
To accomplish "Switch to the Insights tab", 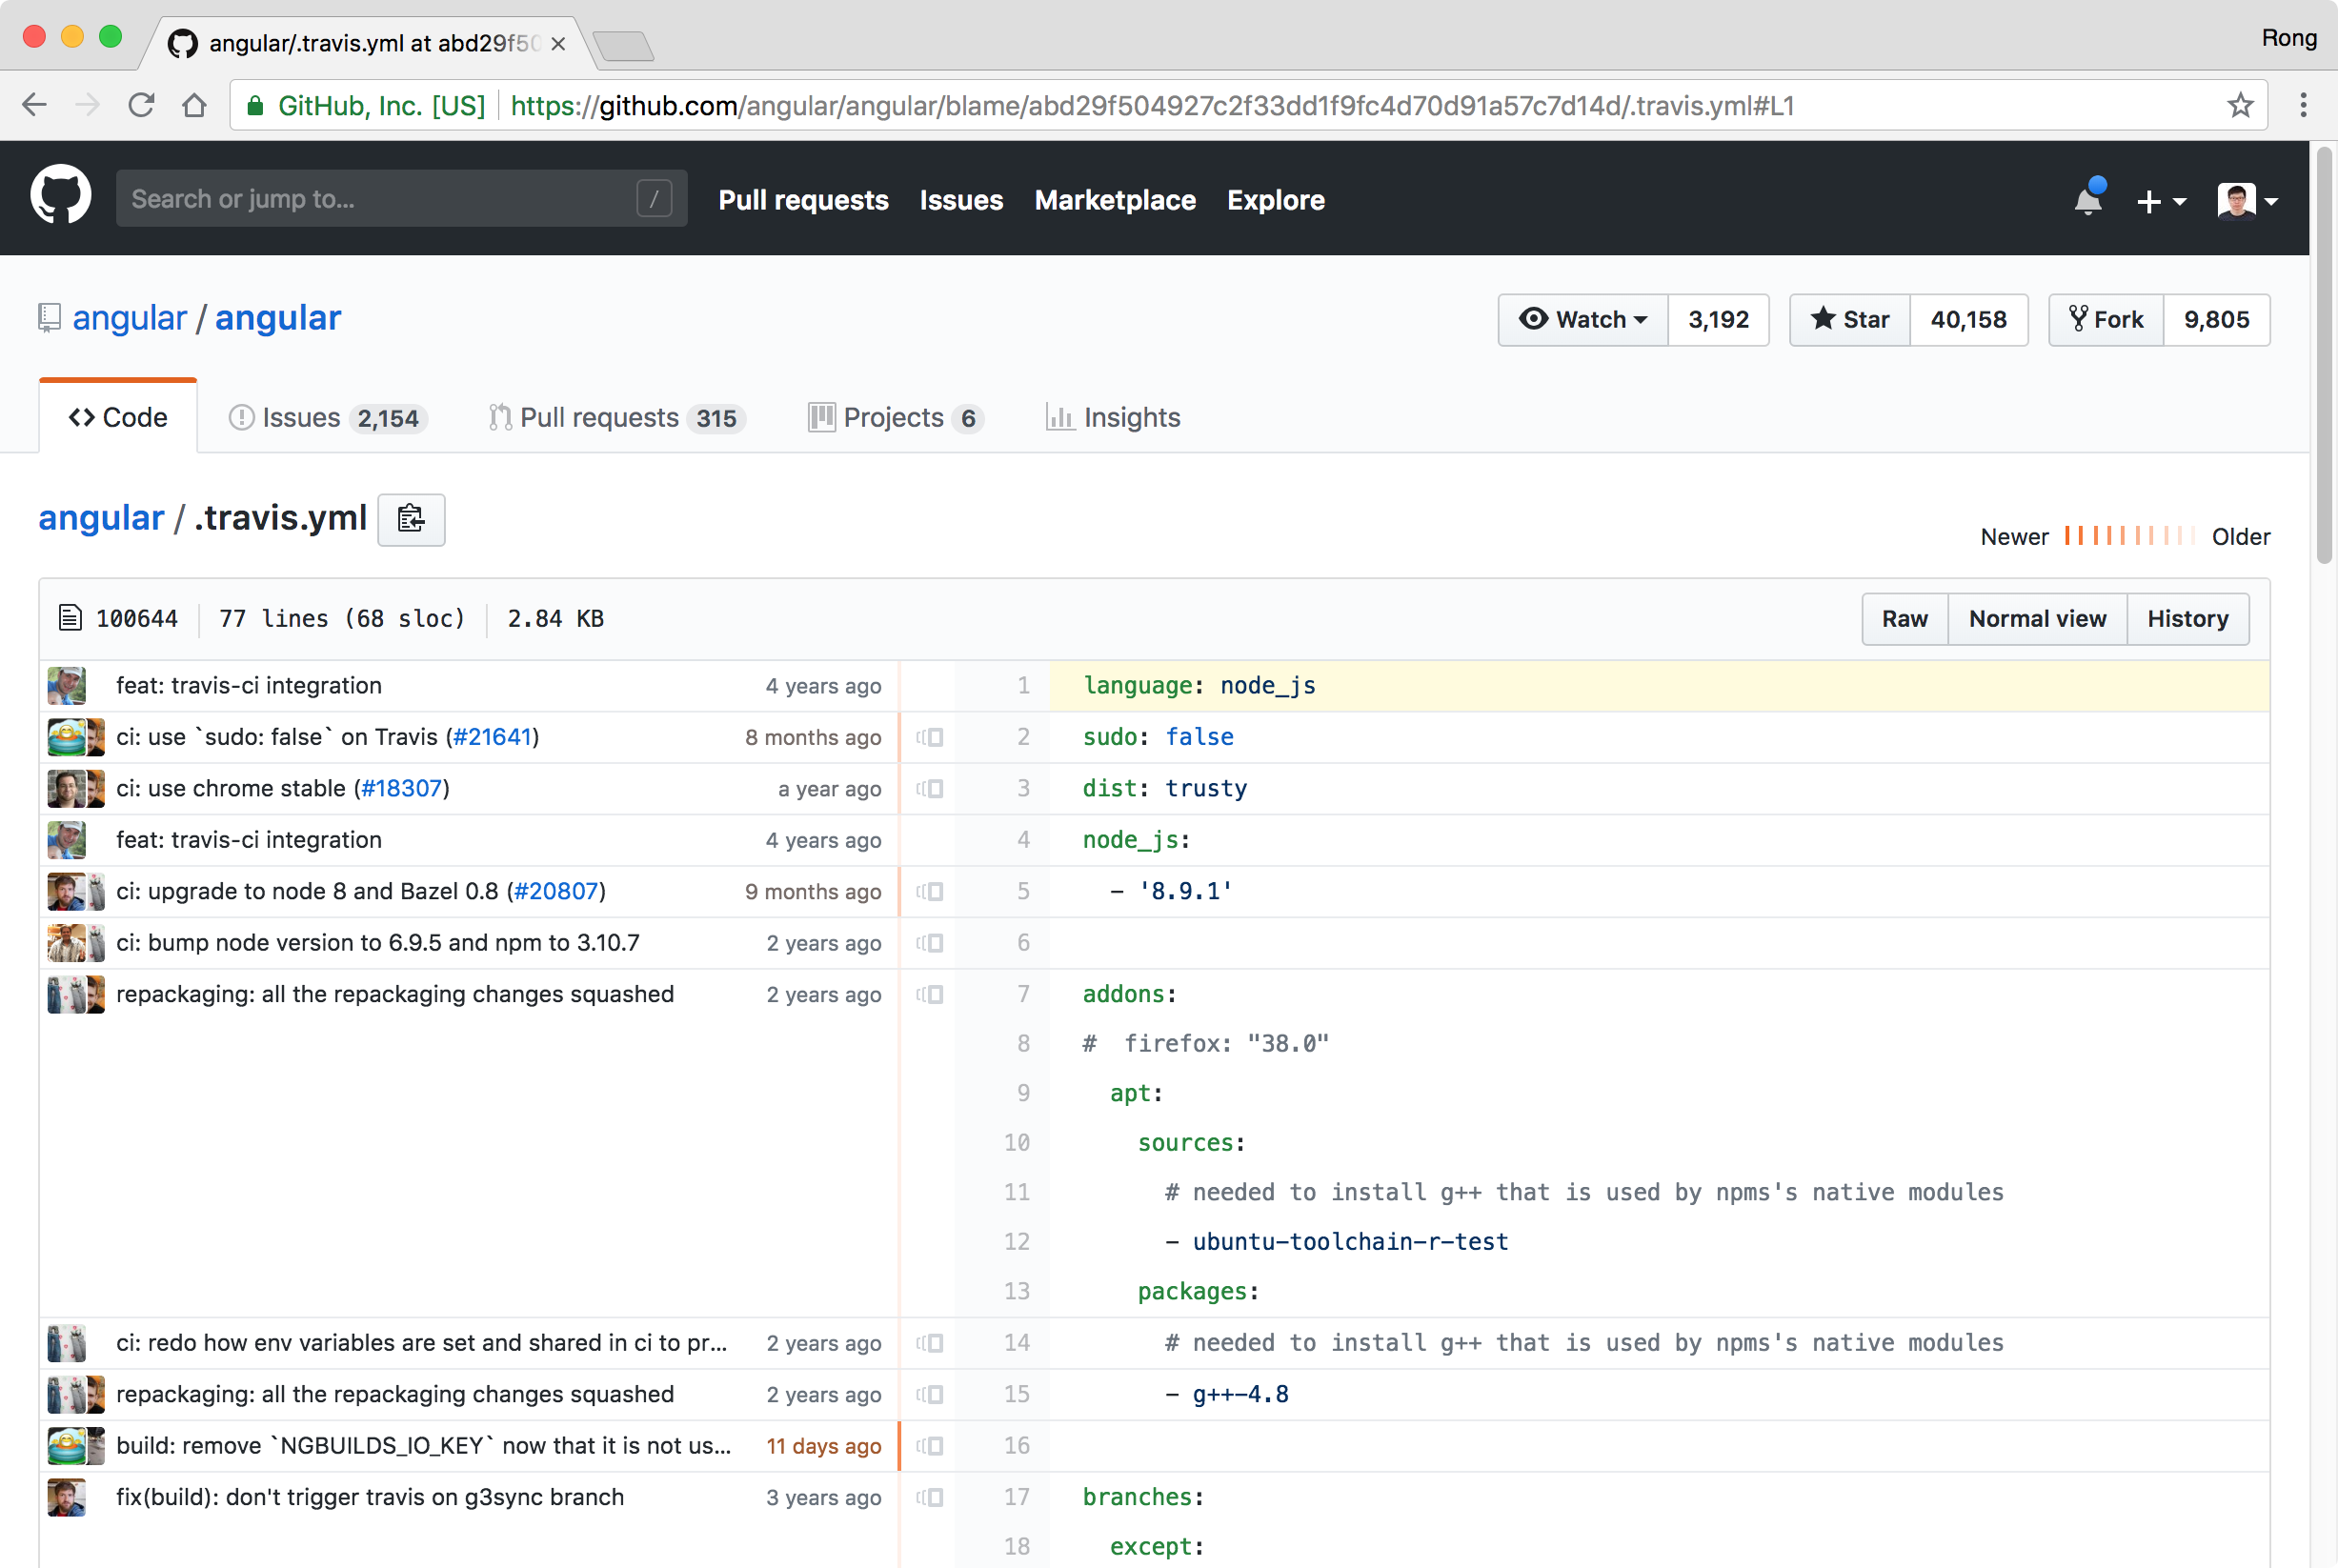I will (1113, 417).
